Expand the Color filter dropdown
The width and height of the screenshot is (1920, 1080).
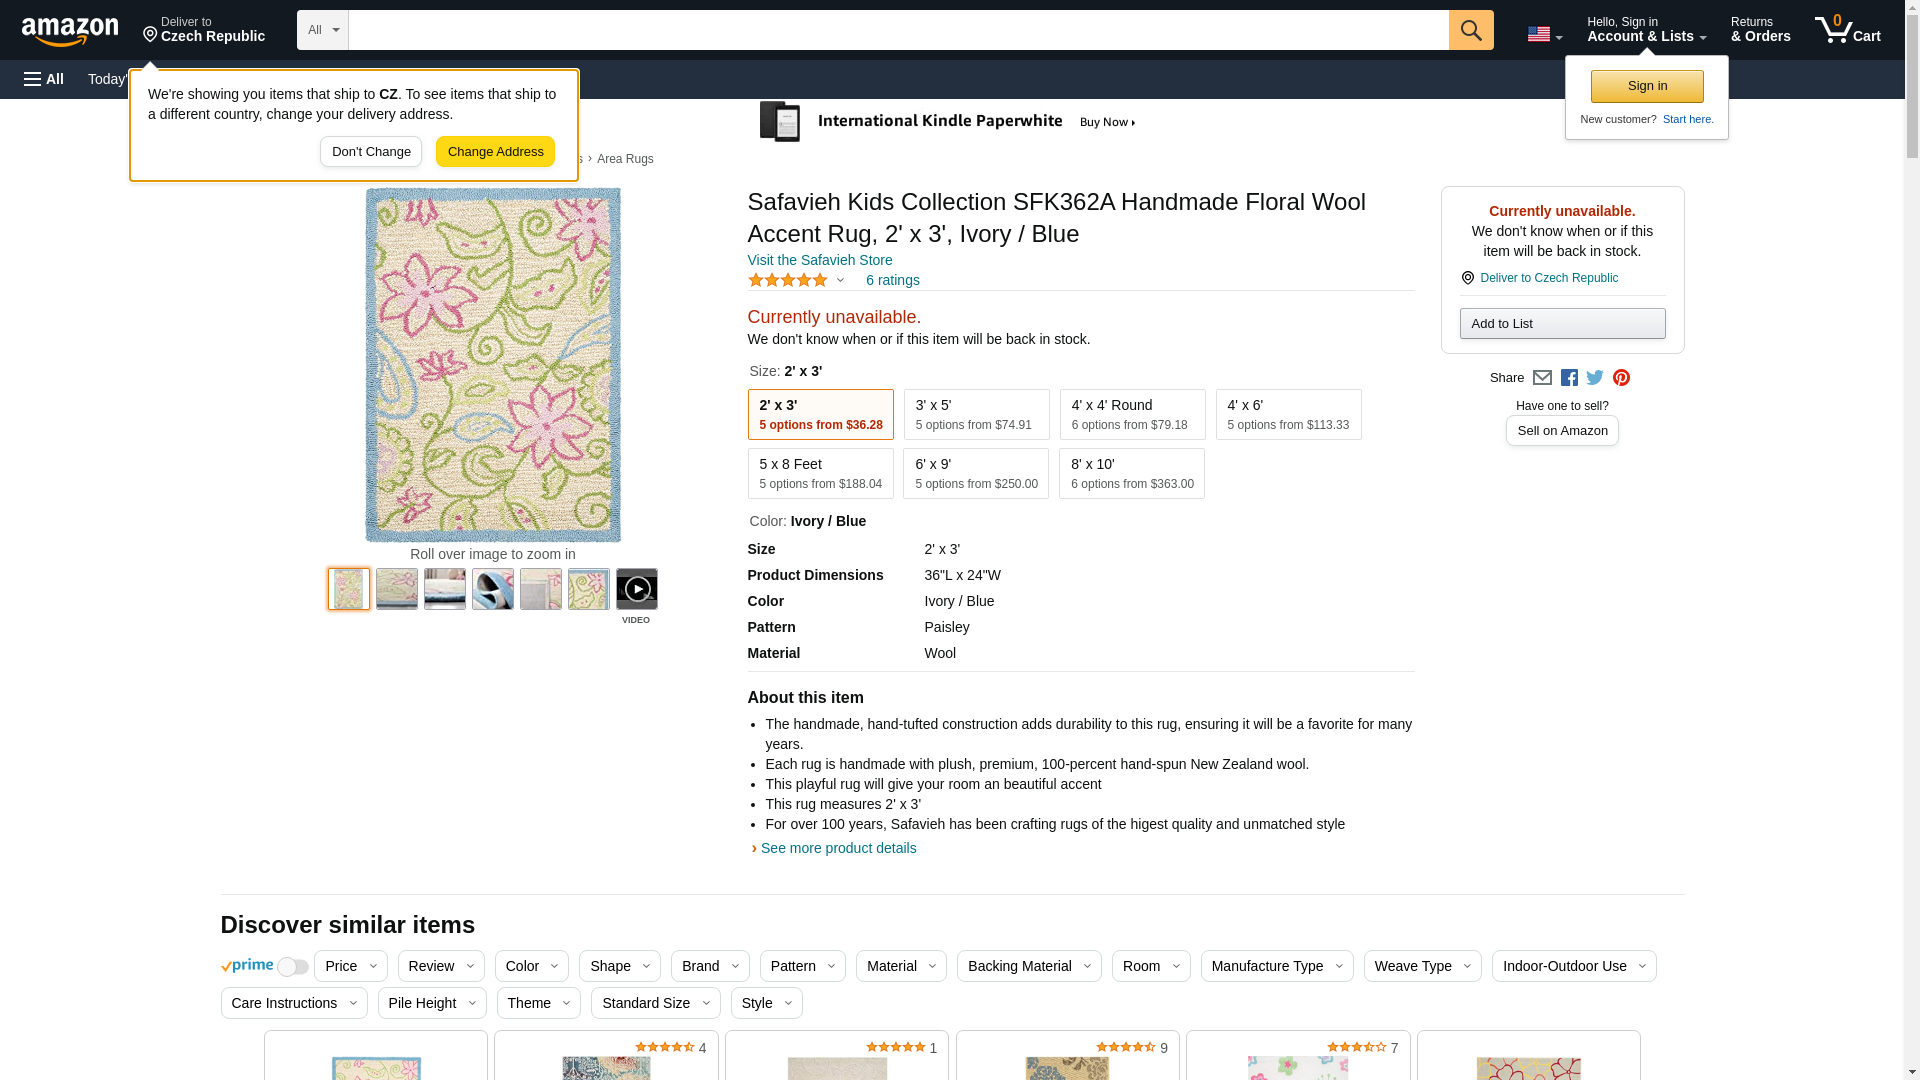(531, 966)
